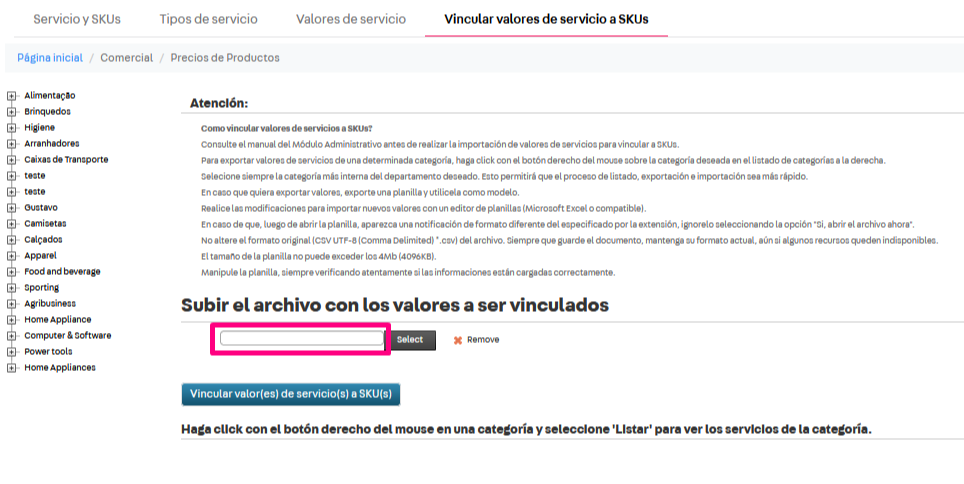Go to Página inicial breadcrumb link
Viewport: 964px width, 484px height.
(50, 58)
